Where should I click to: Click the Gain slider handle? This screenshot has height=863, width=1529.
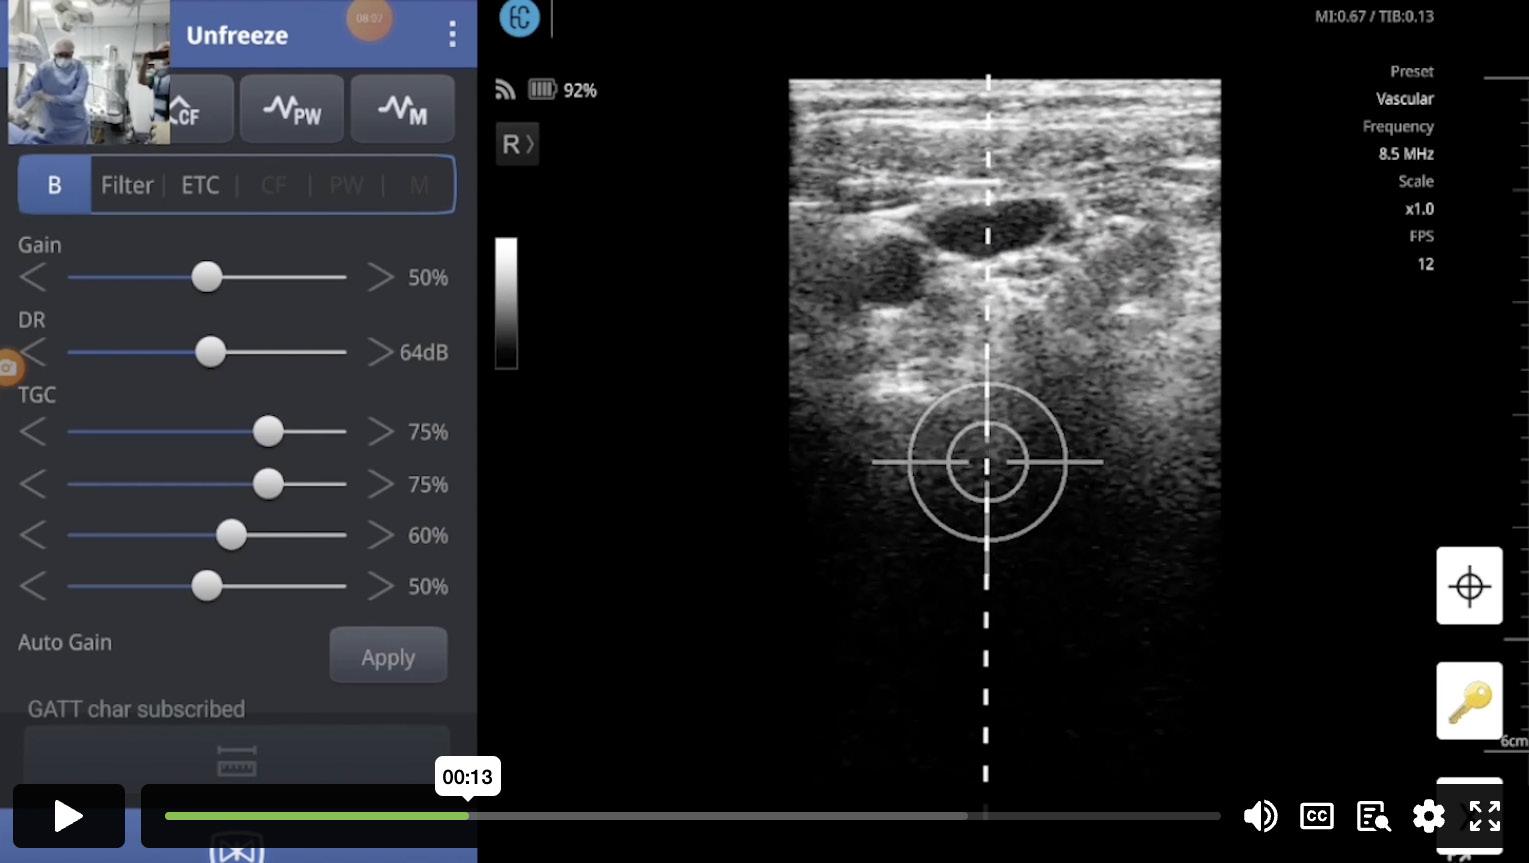tap(207, 277)
